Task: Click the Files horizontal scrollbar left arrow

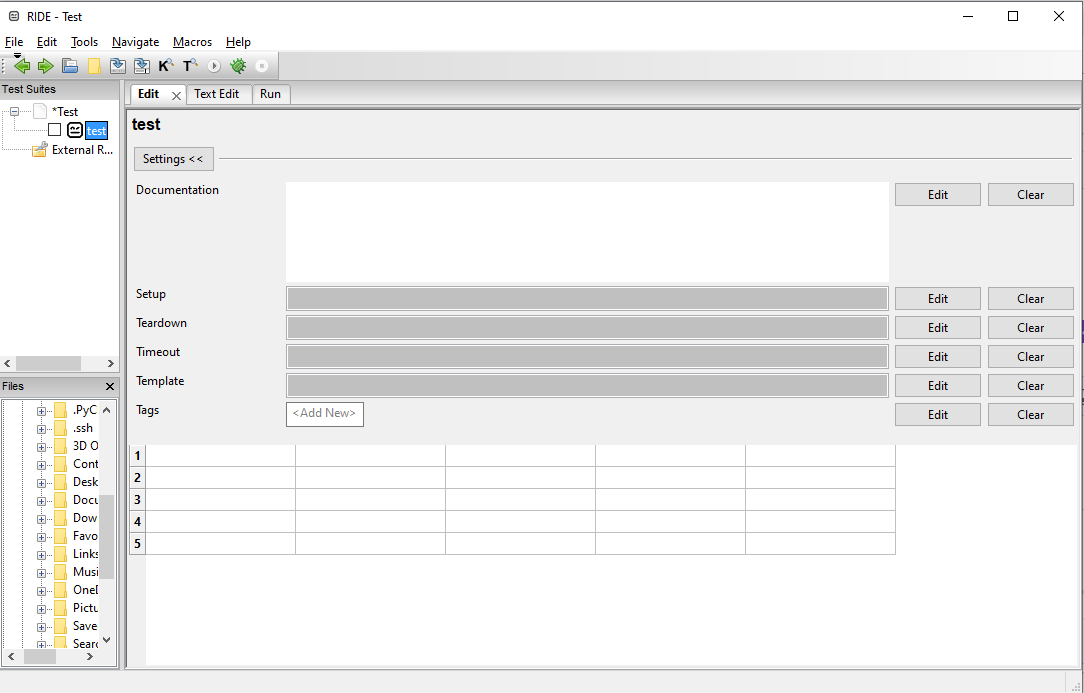Action: tap(10, 656)
